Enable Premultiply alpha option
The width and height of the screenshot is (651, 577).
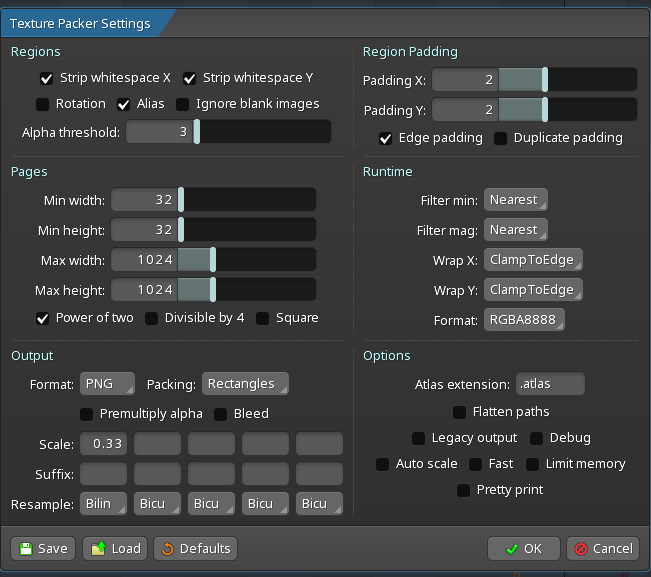point(87,414)
